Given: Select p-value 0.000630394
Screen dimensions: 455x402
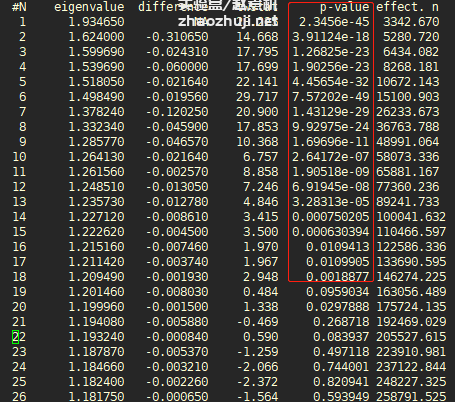Looking at the screenshot, I should point(331,232).
